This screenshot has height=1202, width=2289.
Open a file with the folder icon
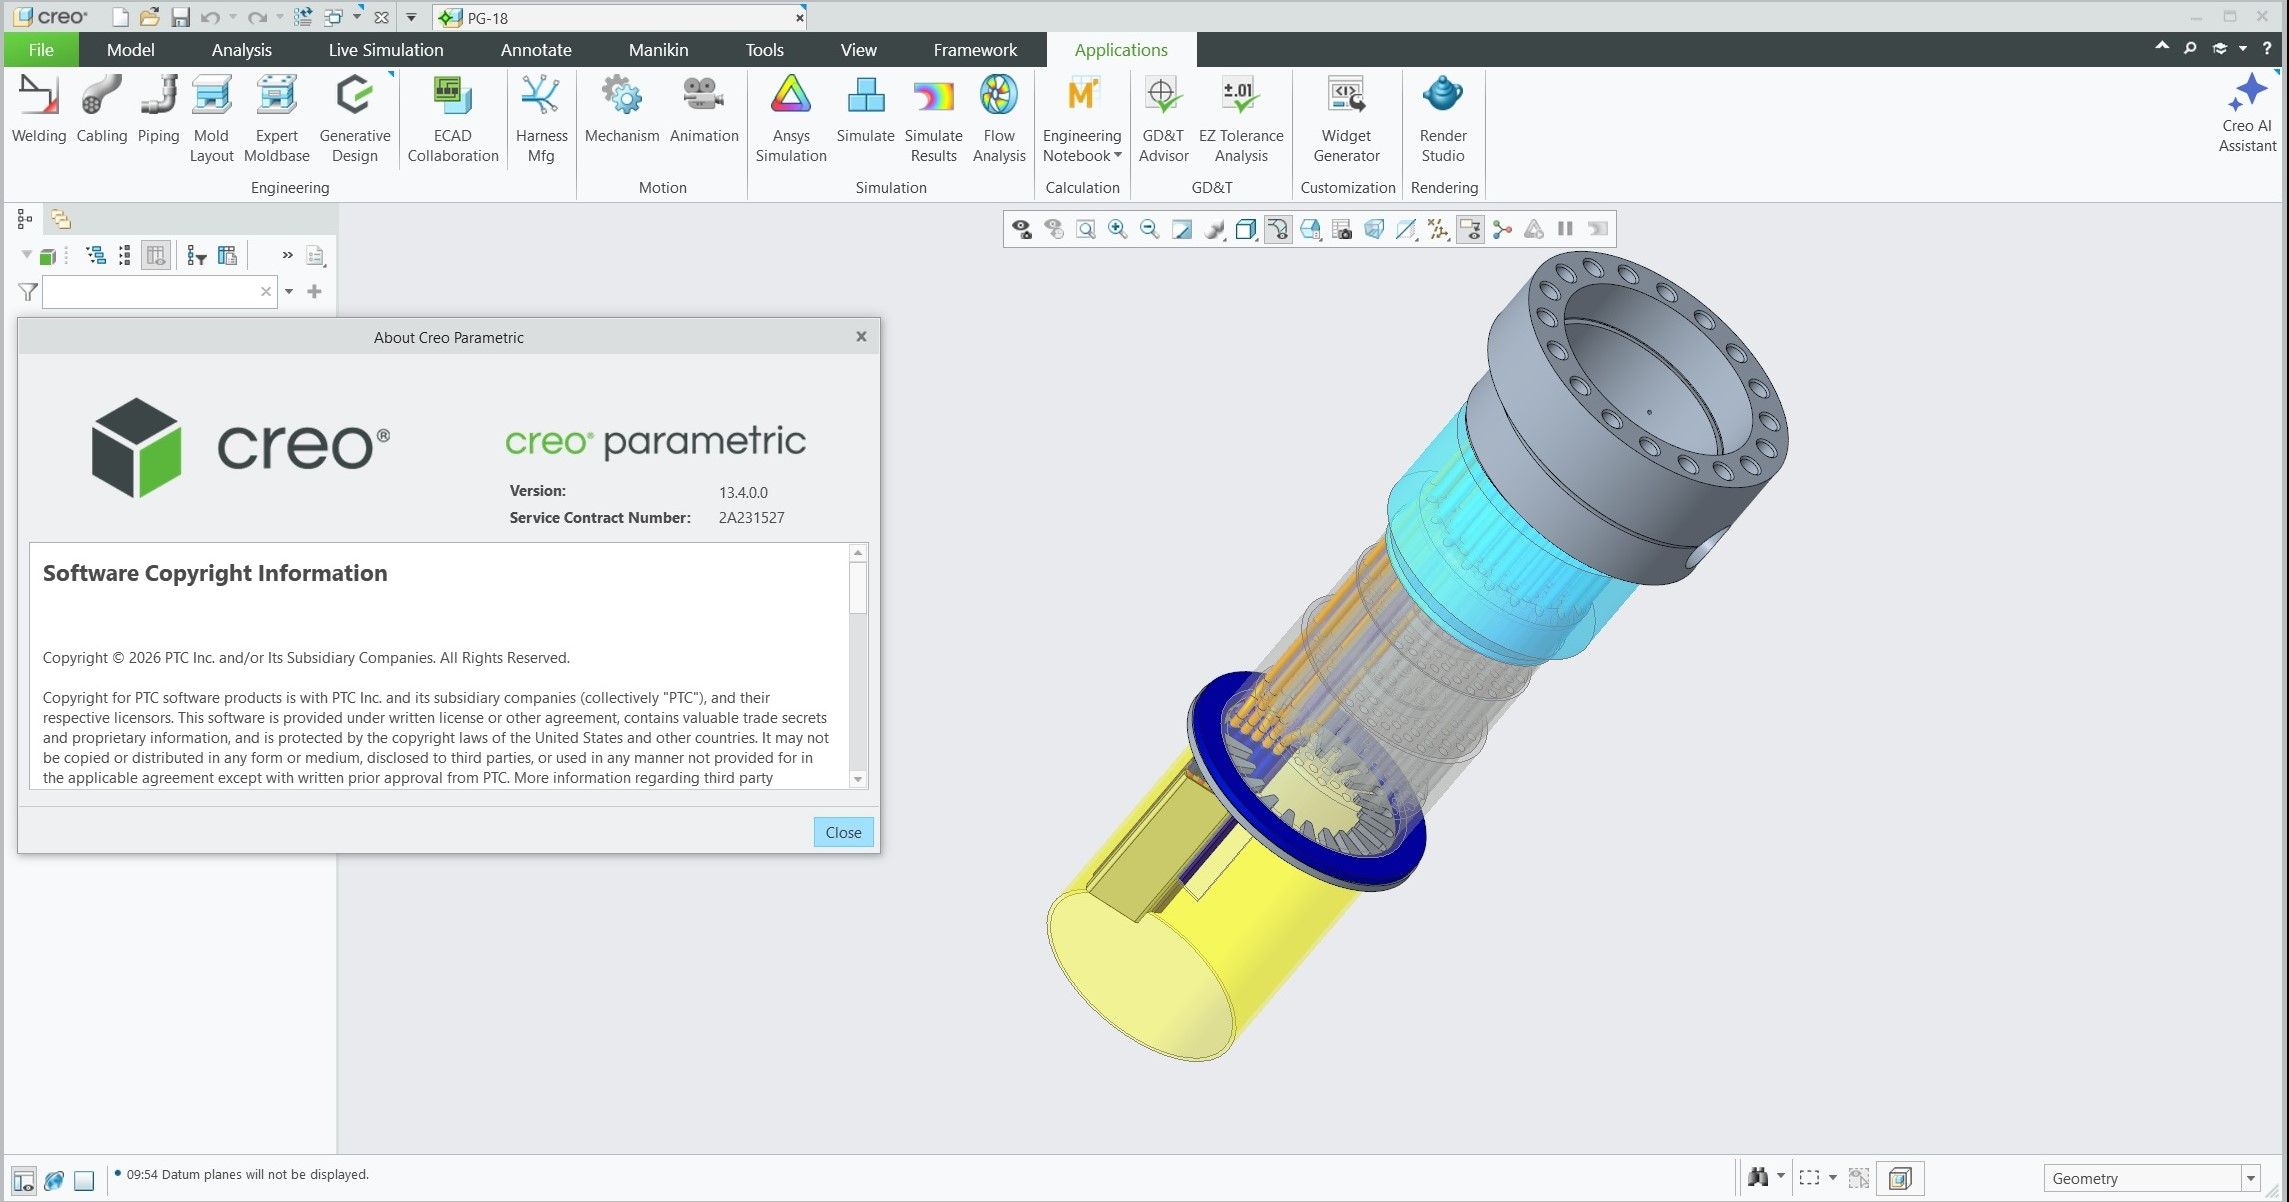tap(149, 17)
